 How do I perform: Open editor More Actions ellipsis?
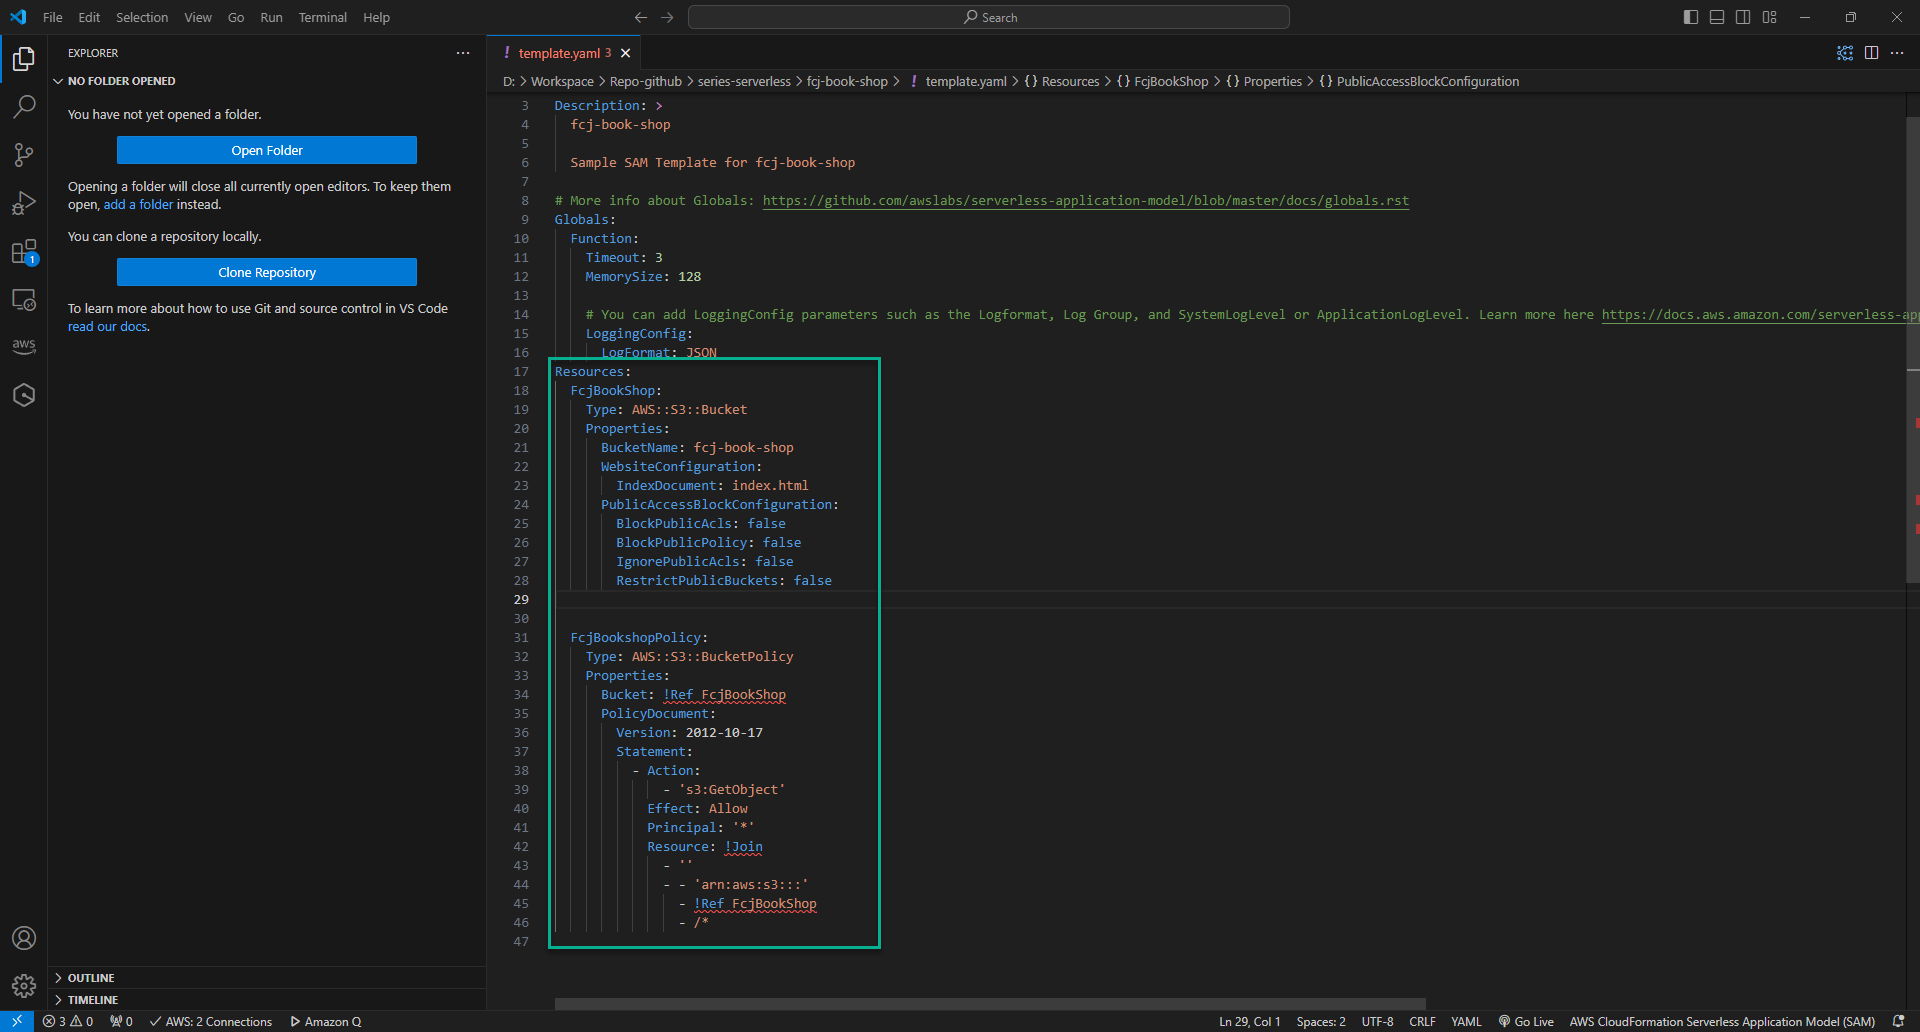pyautogui.click(x=1897, y=53)
